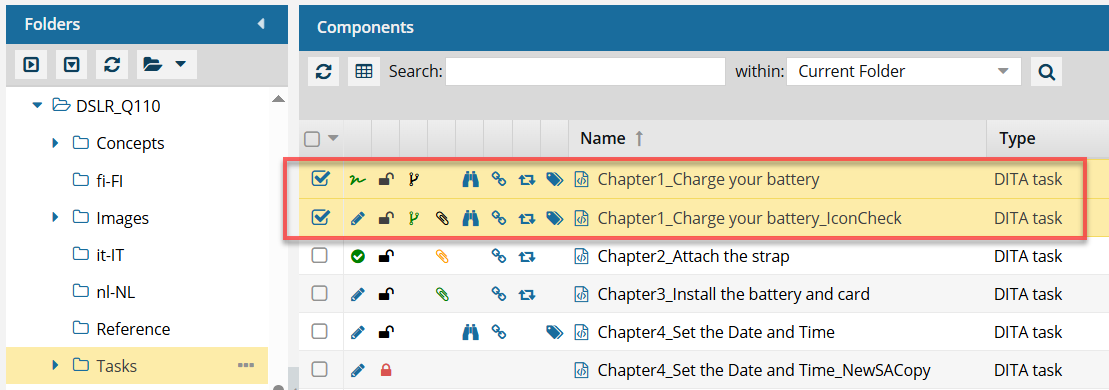
Task: Select the it-IT folder
Action: click(x=110, y=255)
